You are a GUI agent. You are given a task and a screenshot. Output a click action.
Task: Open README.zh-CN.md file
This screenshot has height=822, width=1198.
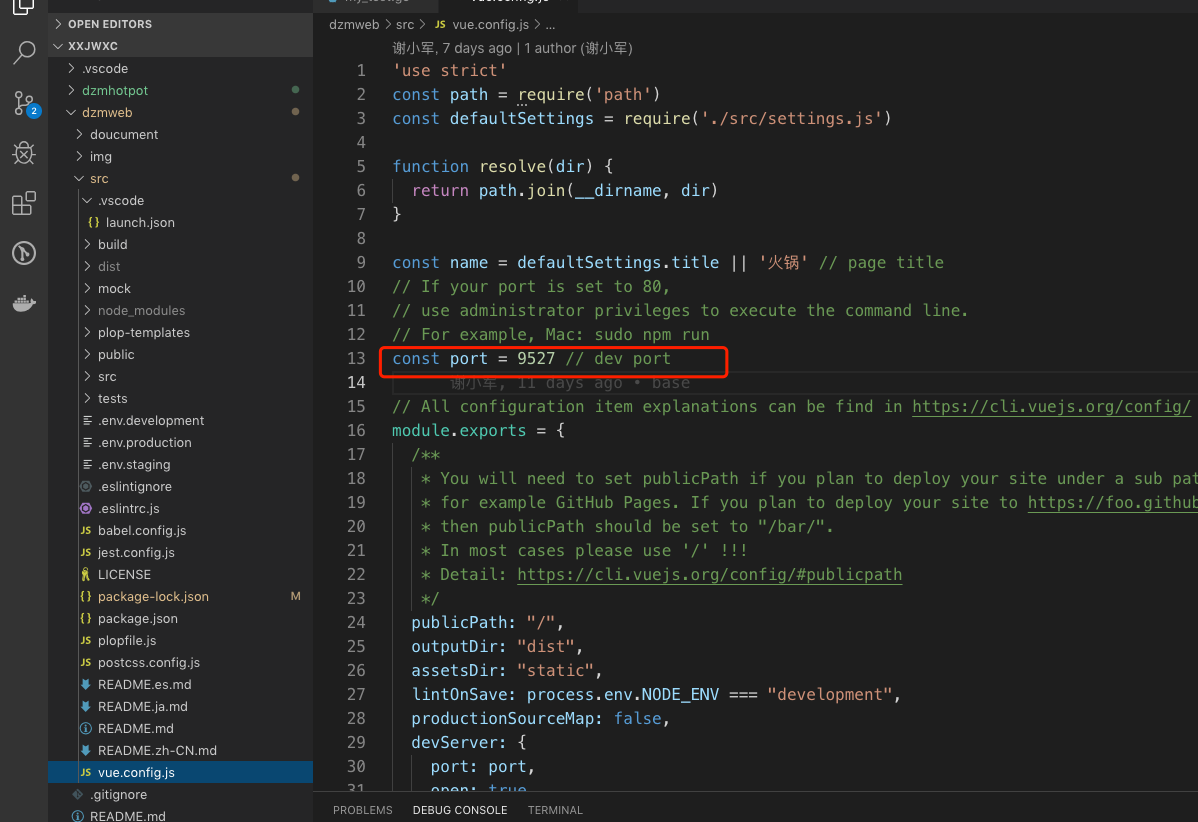(180, 750)
